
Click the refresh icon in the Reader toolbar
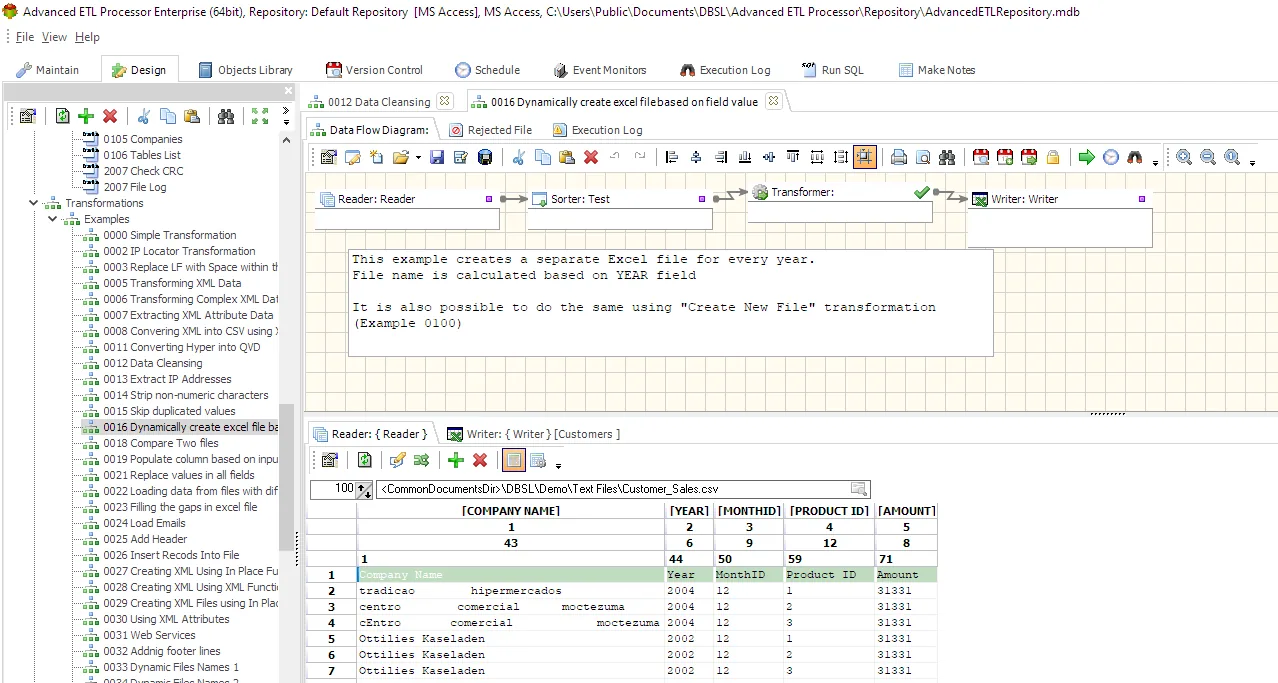pyautogui.click(x=365, y=460)
